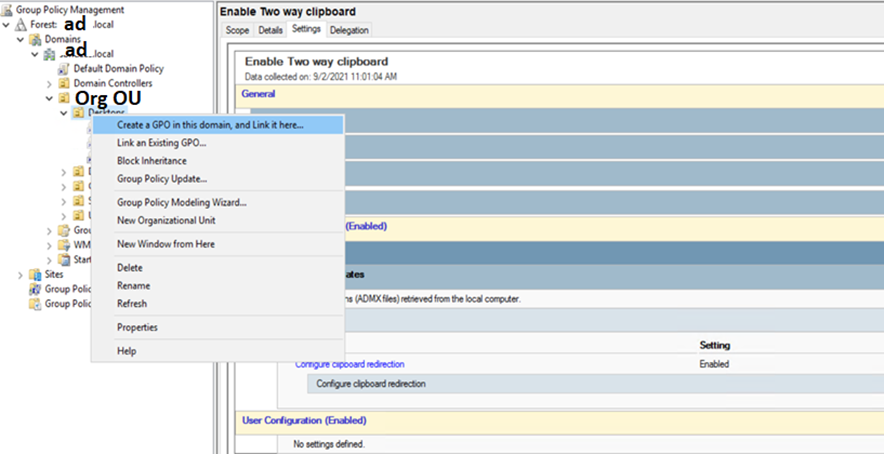
Task: Open the Configure clipboard redirection link
Action: (x=349, y=364)
